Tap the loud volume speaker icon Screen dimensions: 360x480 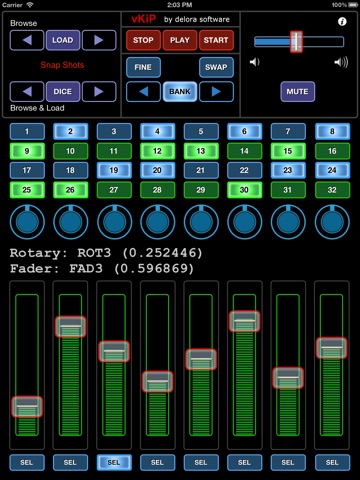(x=341, y=62)
